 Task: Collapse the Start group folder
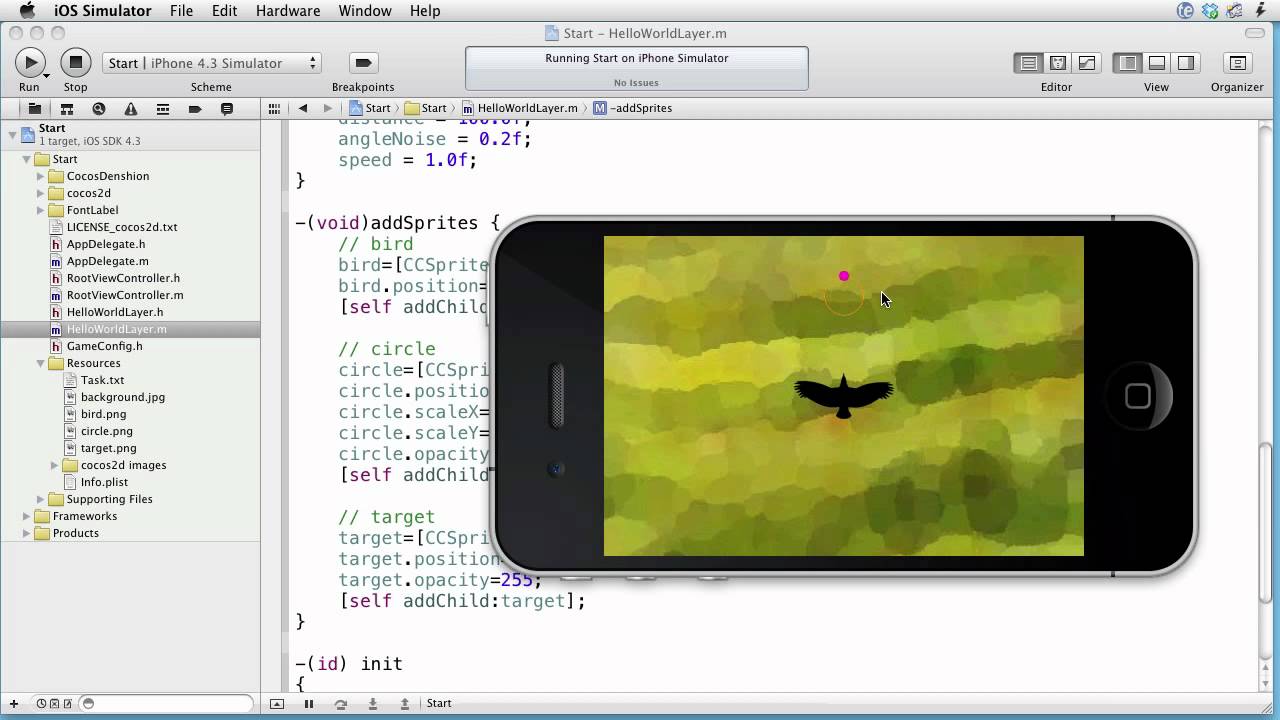coord(27,159)
